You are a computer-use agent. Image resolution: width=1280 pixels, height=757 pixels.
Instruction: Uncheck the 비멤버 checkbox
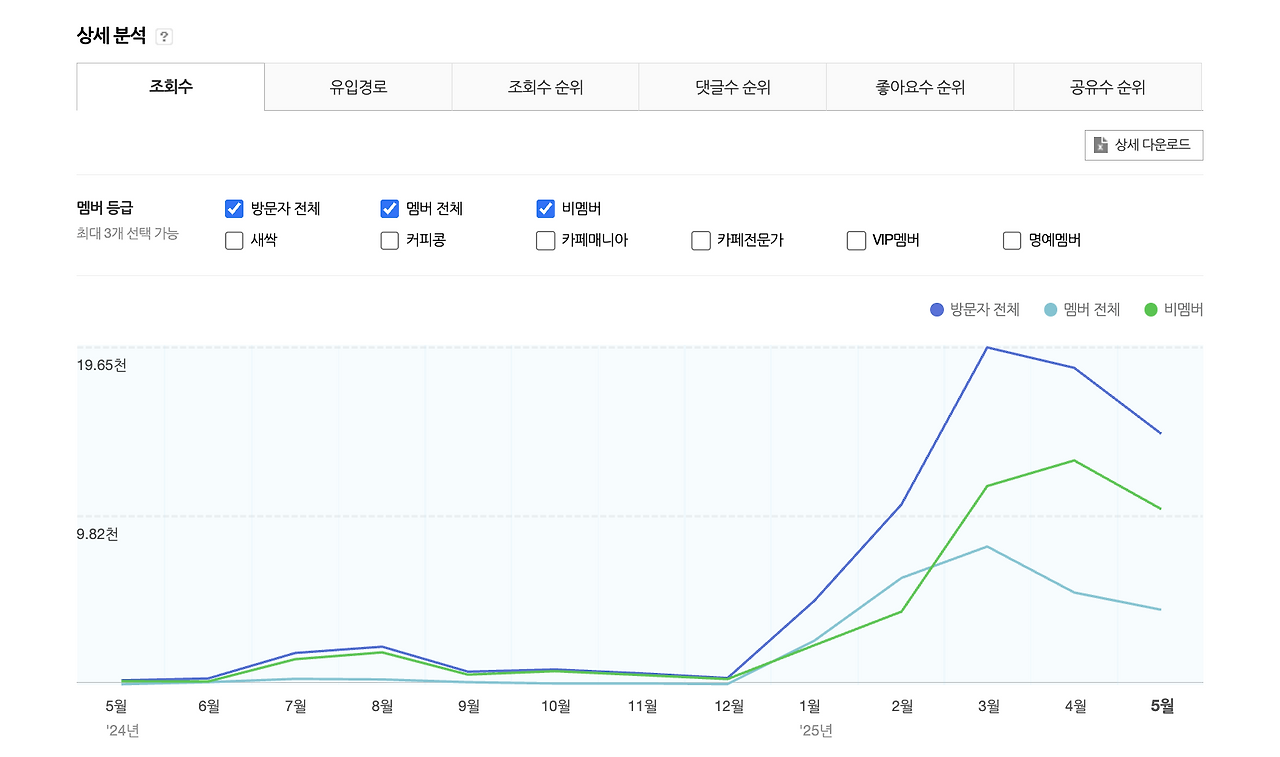click(x=545, y=208)
